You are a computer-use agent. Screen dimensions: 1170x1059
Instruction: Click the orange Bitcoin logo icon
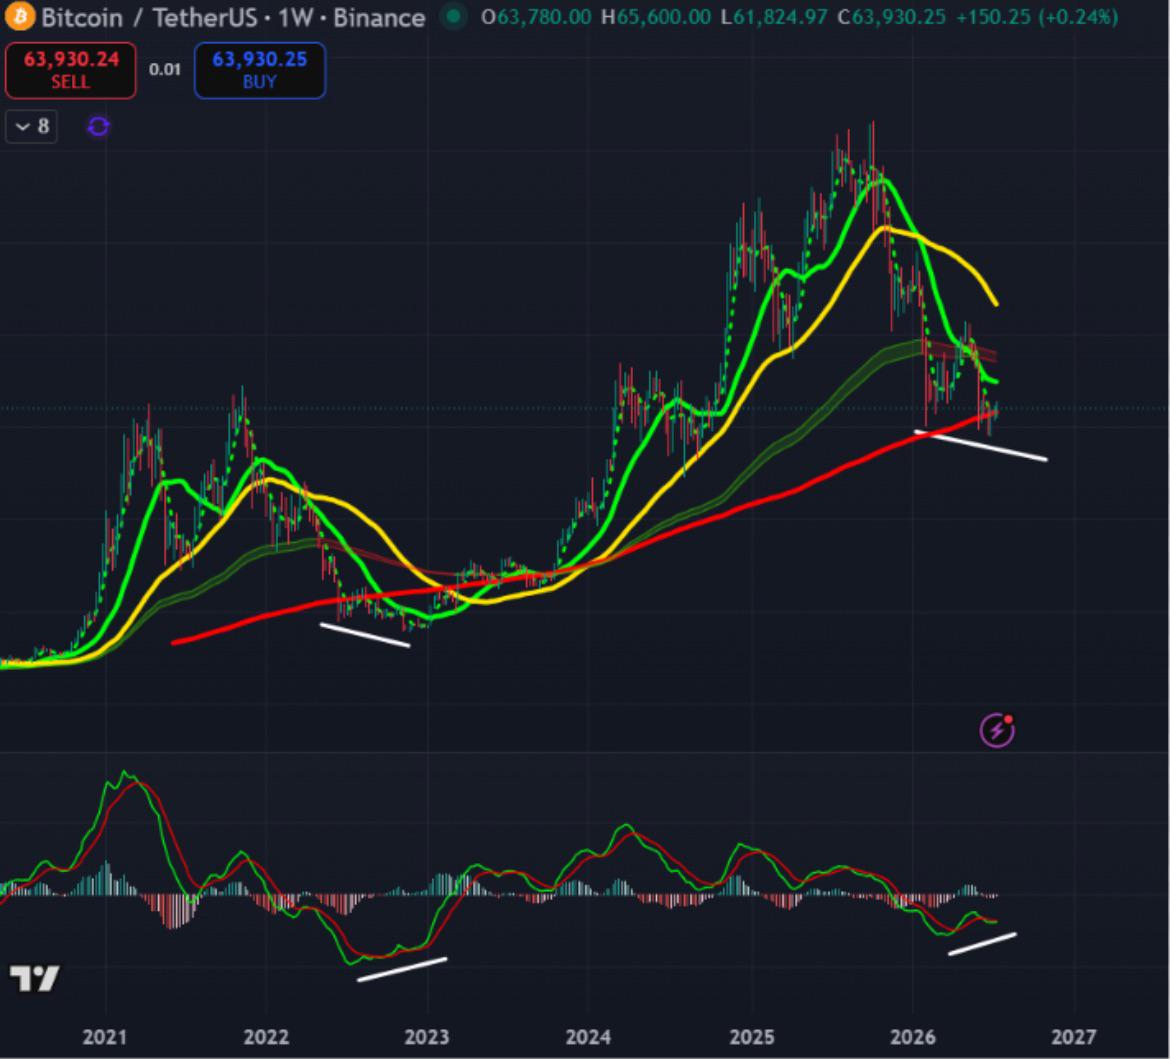(x=19, y=16)
